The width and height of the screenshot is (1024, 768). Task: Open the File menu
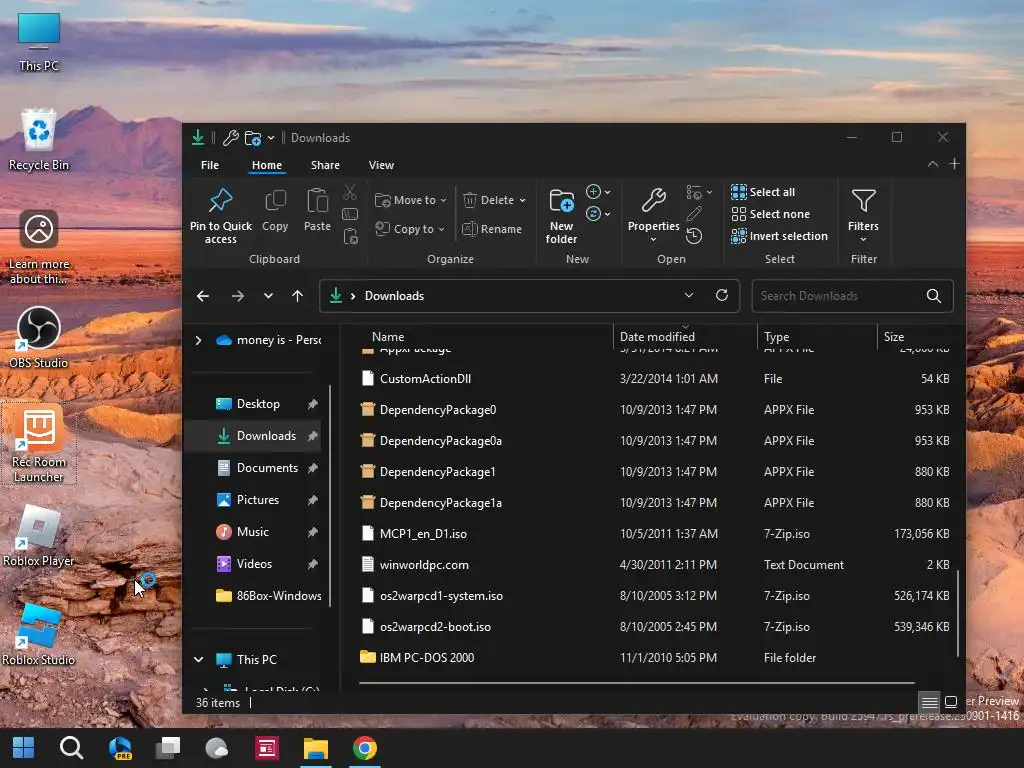210,165
